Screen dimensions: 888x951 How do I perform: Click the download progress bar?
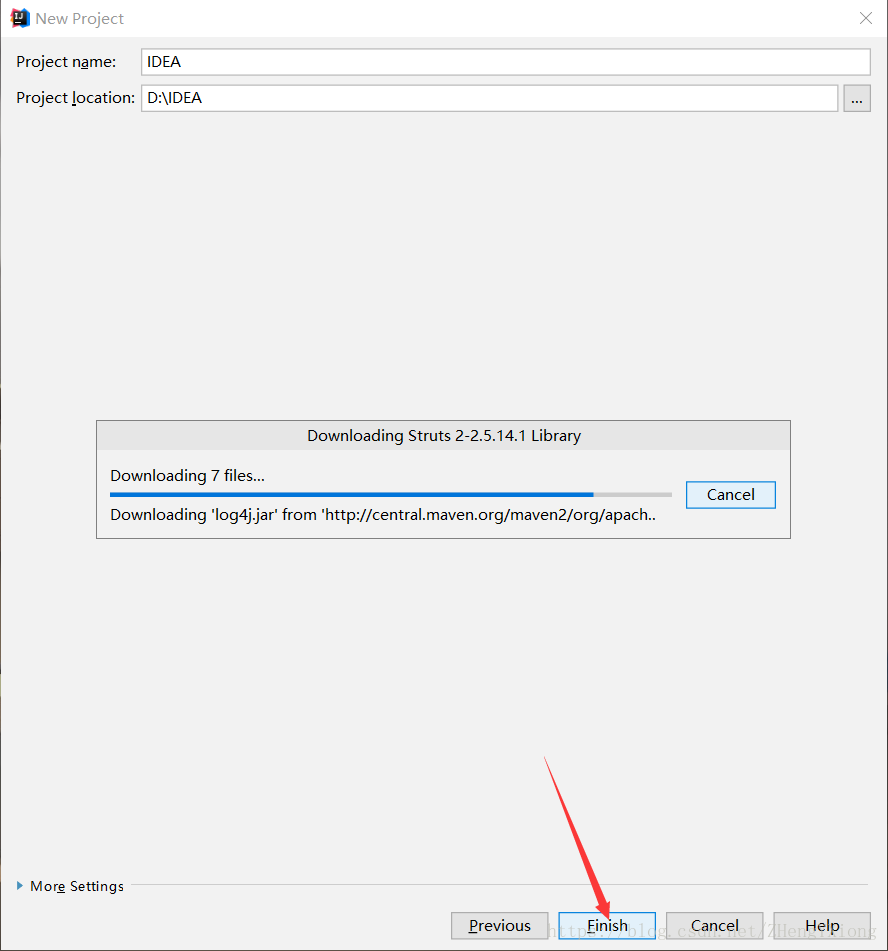(391, 495)
